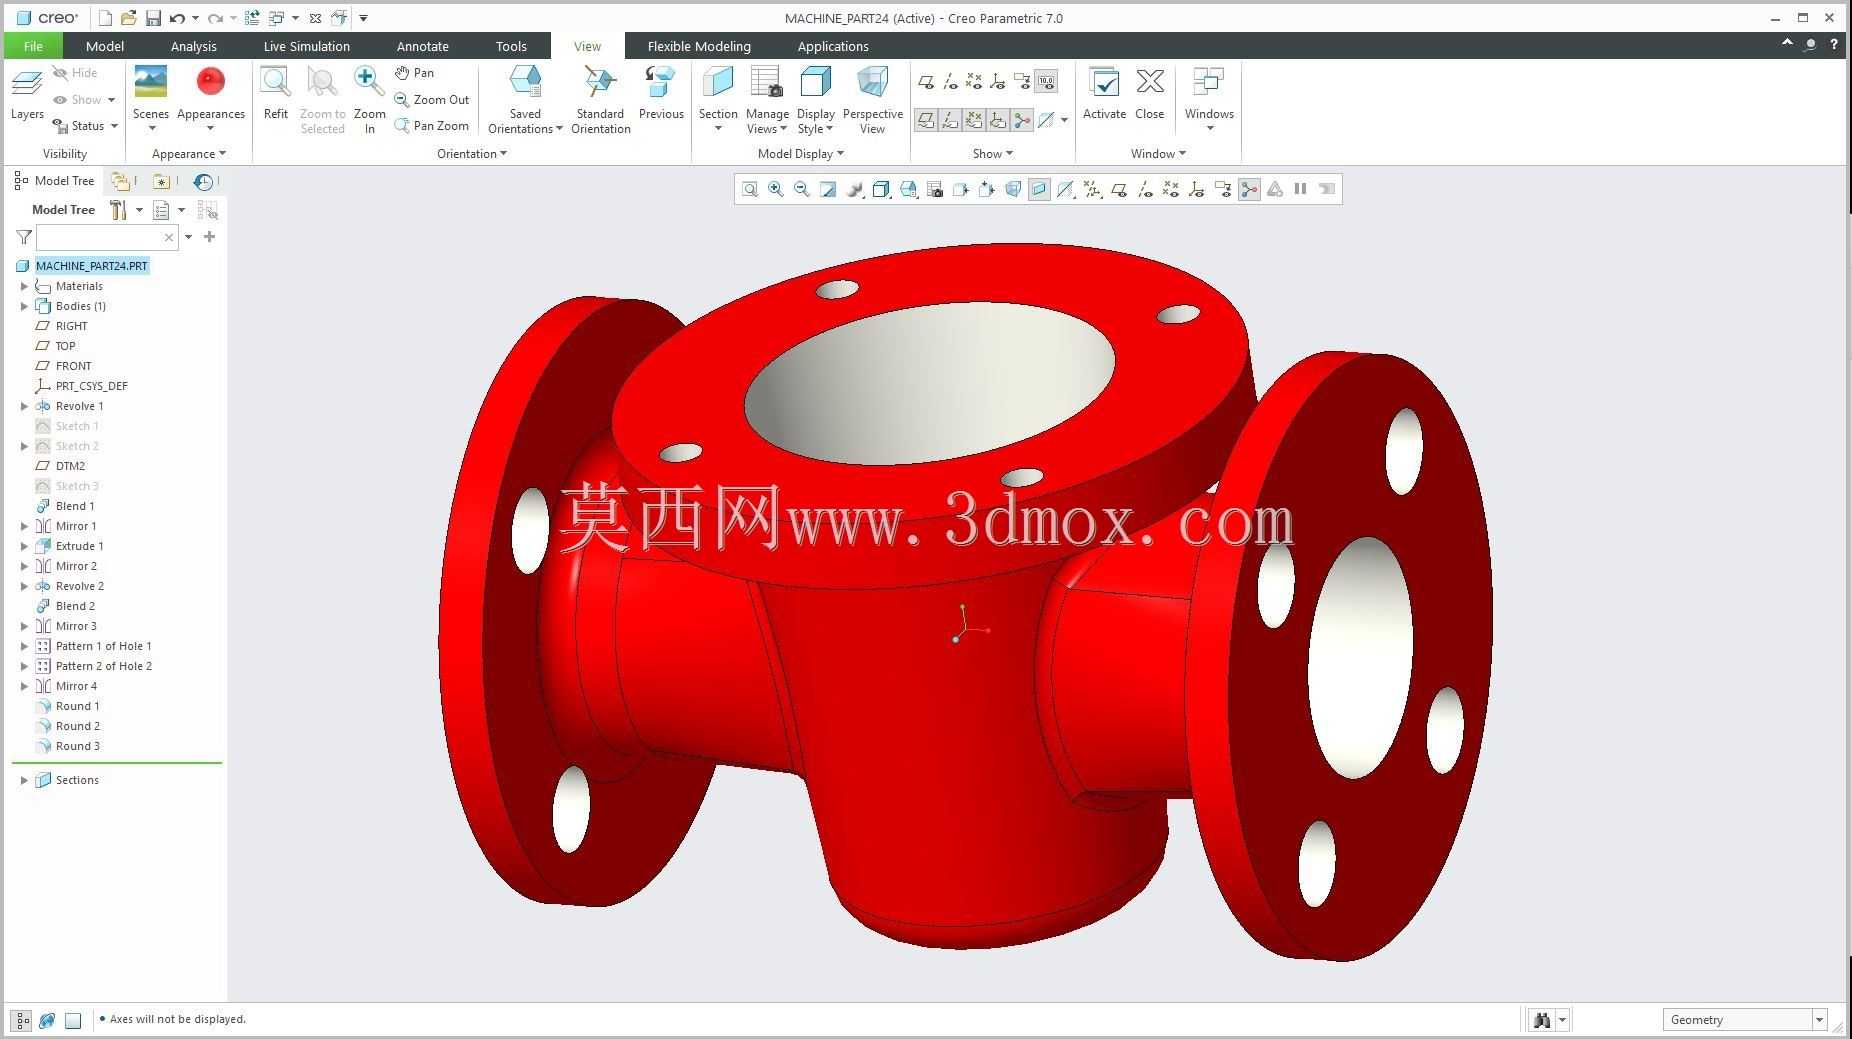This screenshot has width=1852, height=1039.
Task: Click Zoom Out on the graphics toolbar
Action: coord(802,189)
